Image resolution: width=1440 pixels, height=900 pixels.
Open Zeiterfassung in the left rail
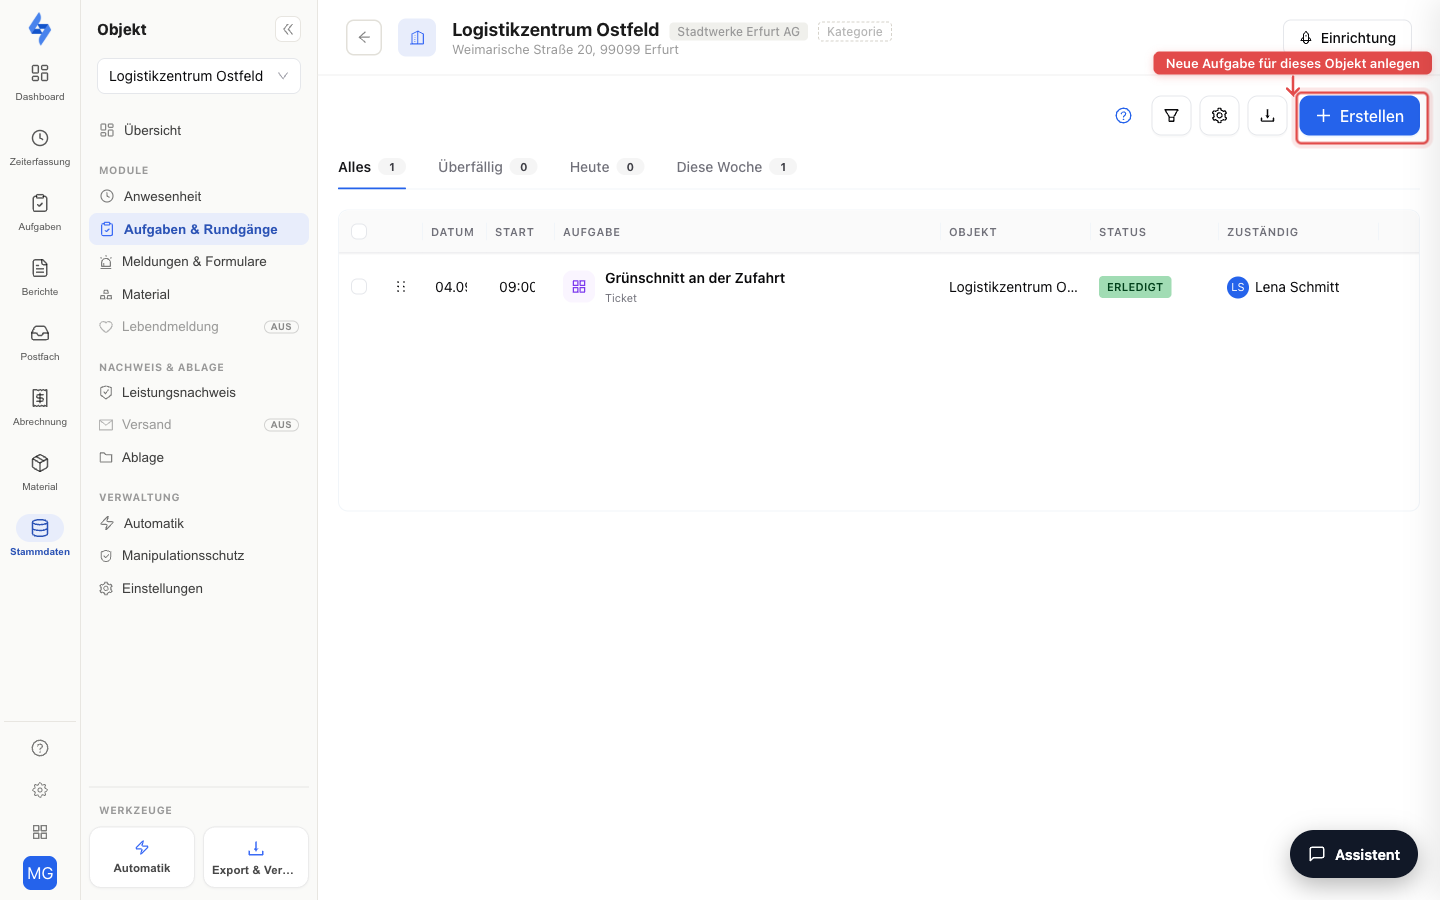click(x=40, y=147)
